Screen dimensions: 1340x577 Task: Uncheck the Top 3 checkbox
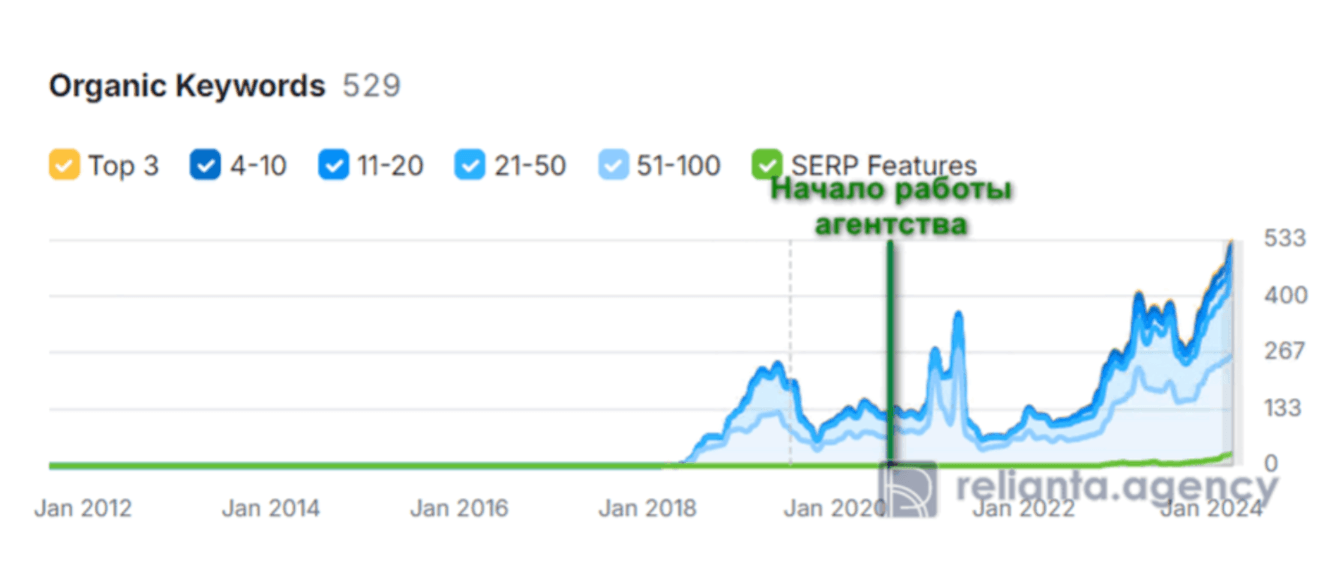point(64,165)
